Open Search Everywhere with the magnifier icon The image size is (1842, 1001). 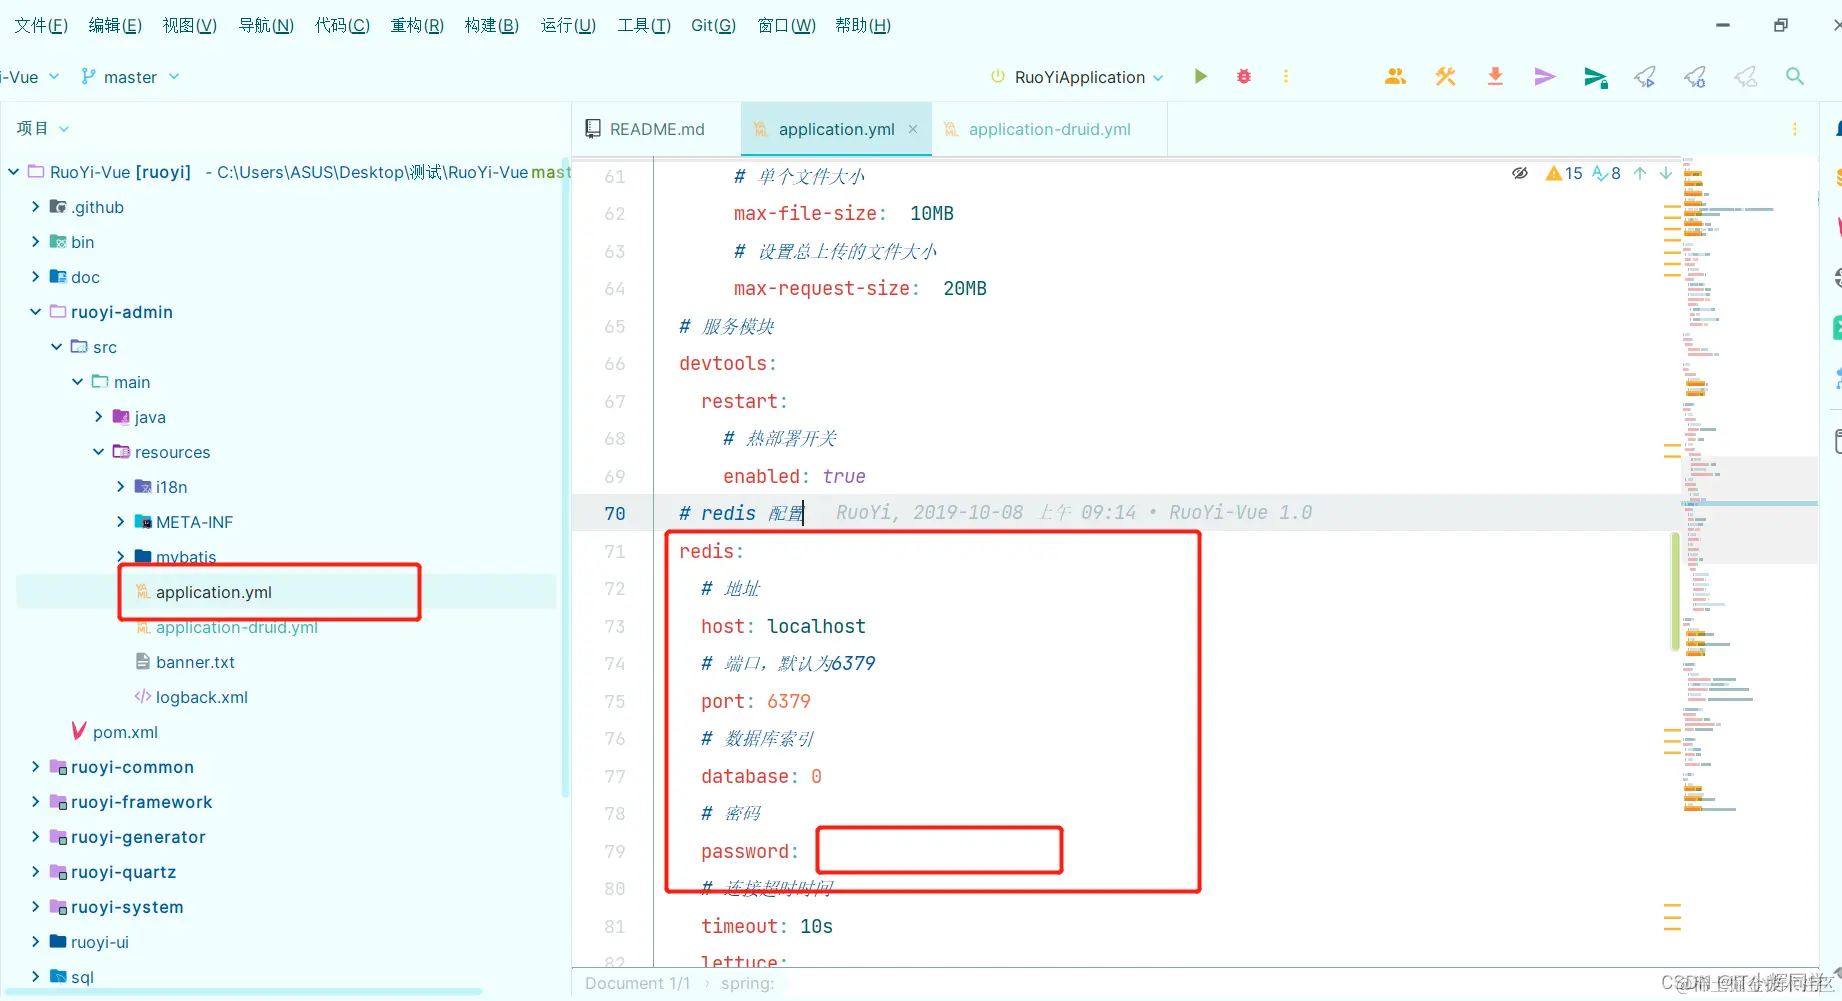click(1795, 77)
